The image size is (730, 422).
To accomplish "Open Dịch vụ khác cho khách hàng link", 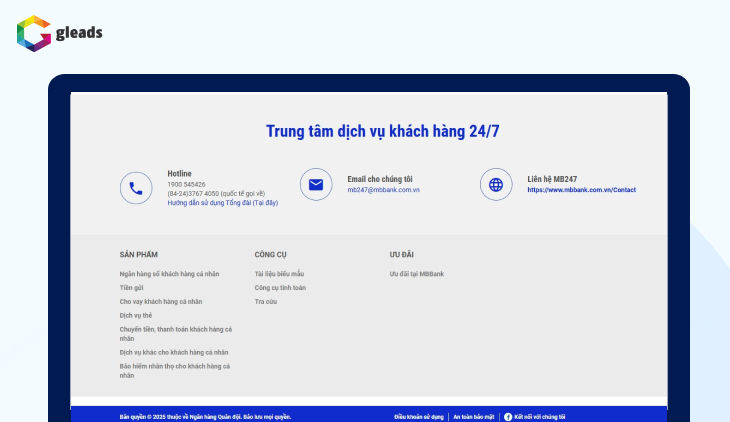I will pyautogui.click(x=173, y=352).
